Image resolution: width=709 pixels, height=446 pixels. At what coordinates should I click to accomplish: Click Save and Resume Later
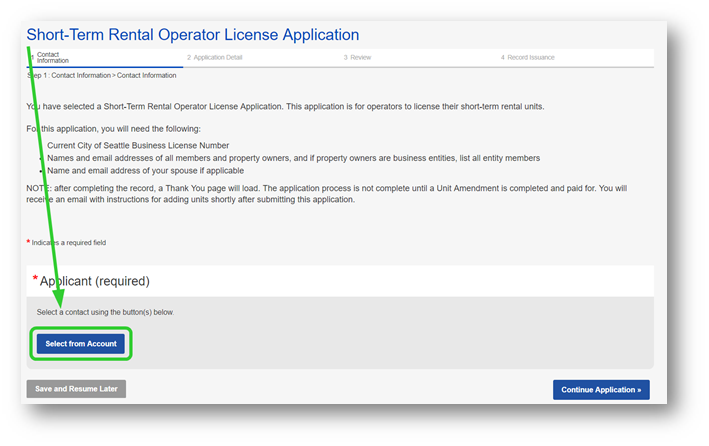click(76, 389)
